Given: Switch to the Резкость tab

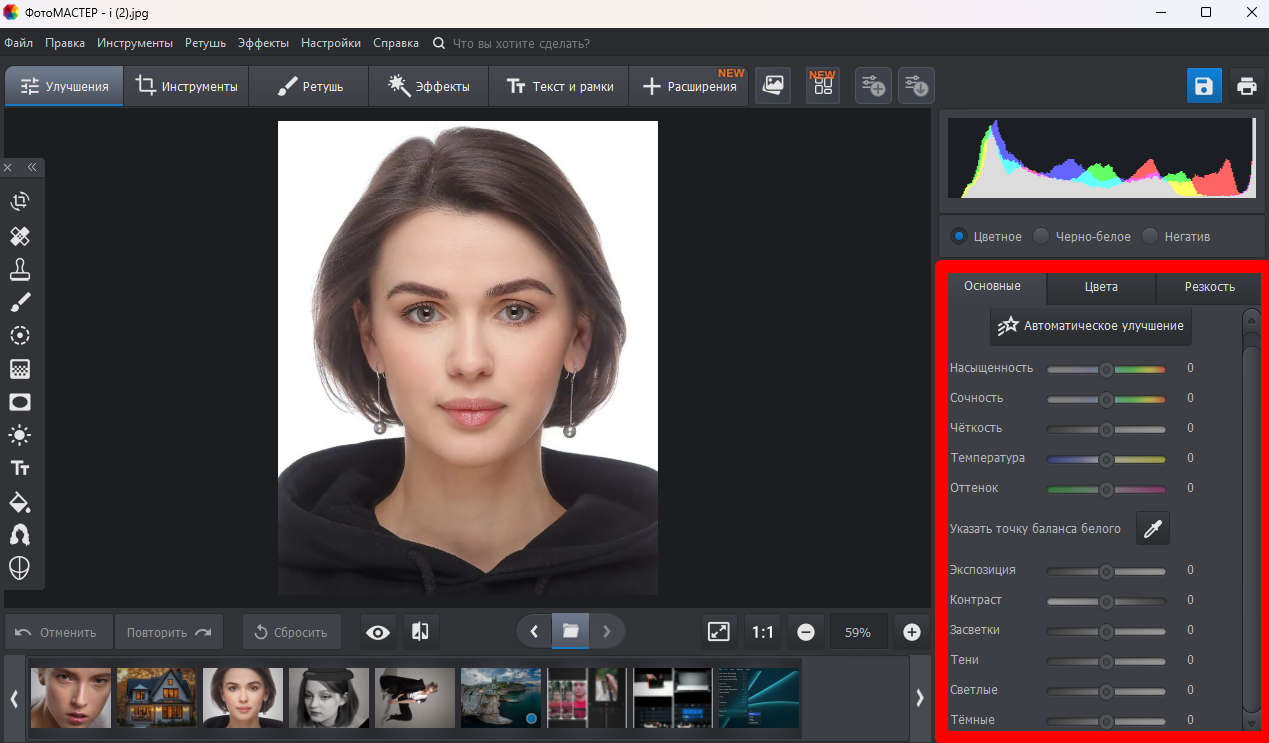Looking at the screenshot, I should pyautogui.click(x=1209, y=287).
